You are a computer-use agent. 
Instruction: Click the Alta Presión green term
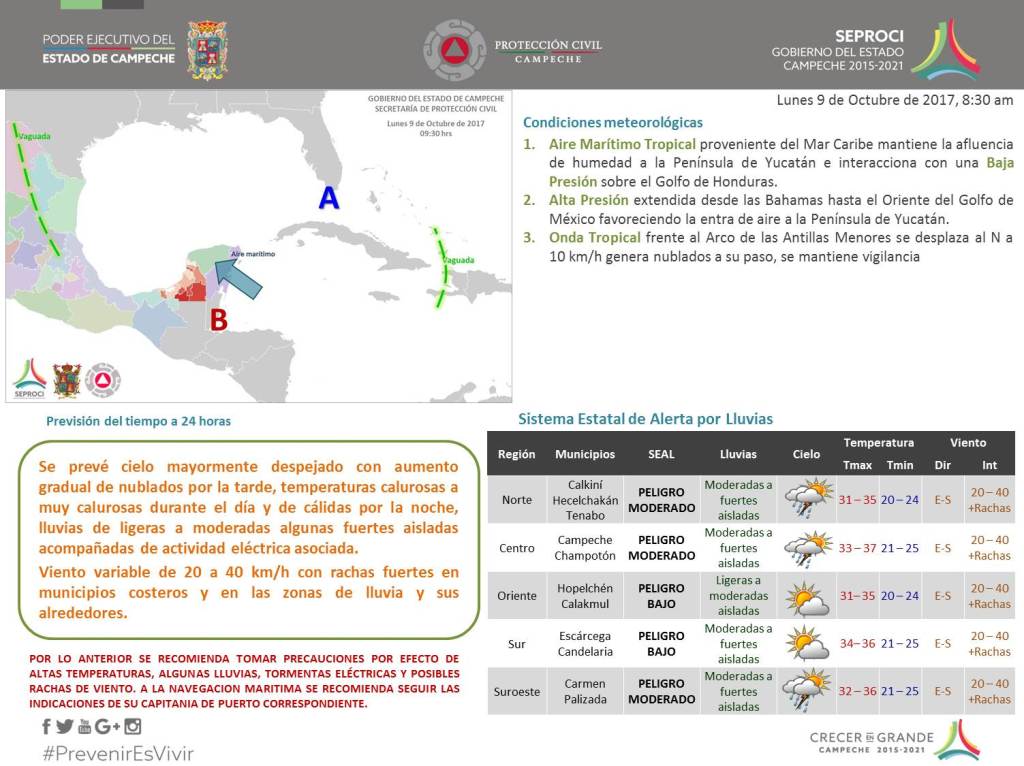pos(588,200)
